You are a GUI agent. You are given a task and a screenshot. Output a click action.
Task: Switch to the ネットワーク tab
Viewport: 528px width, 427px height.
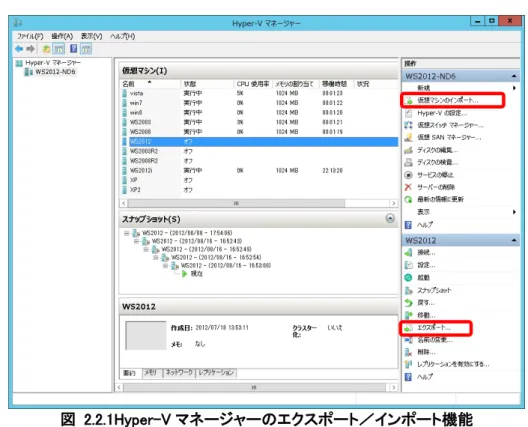tap(179, 372)
